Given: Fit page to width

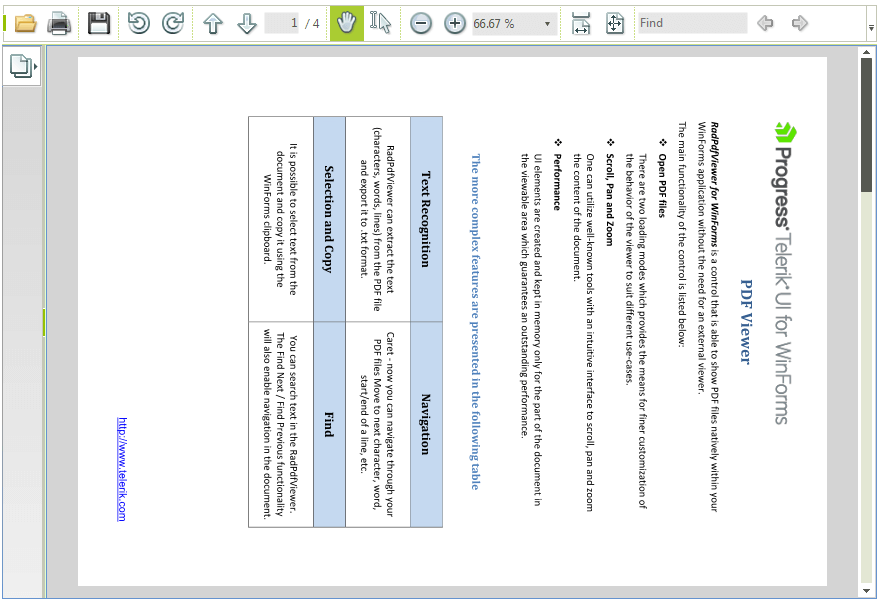Looking at the screenshot, I should [x=581, y=23].
